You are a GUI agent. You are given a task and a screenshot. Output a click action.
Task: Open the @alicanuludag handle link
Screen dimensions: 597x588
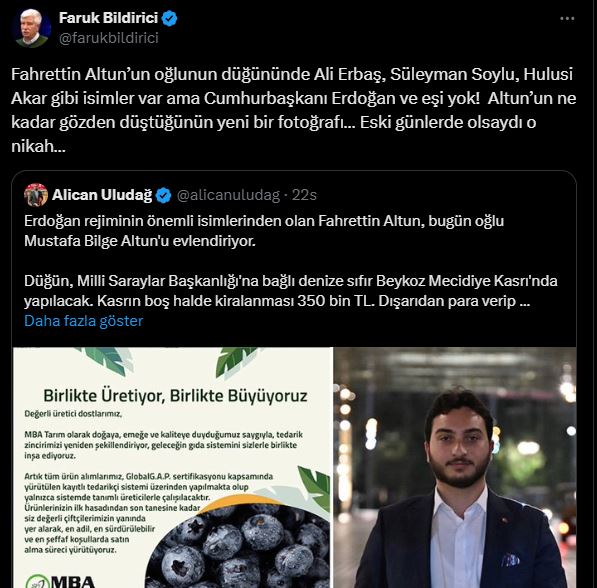(x=228, y=195)
